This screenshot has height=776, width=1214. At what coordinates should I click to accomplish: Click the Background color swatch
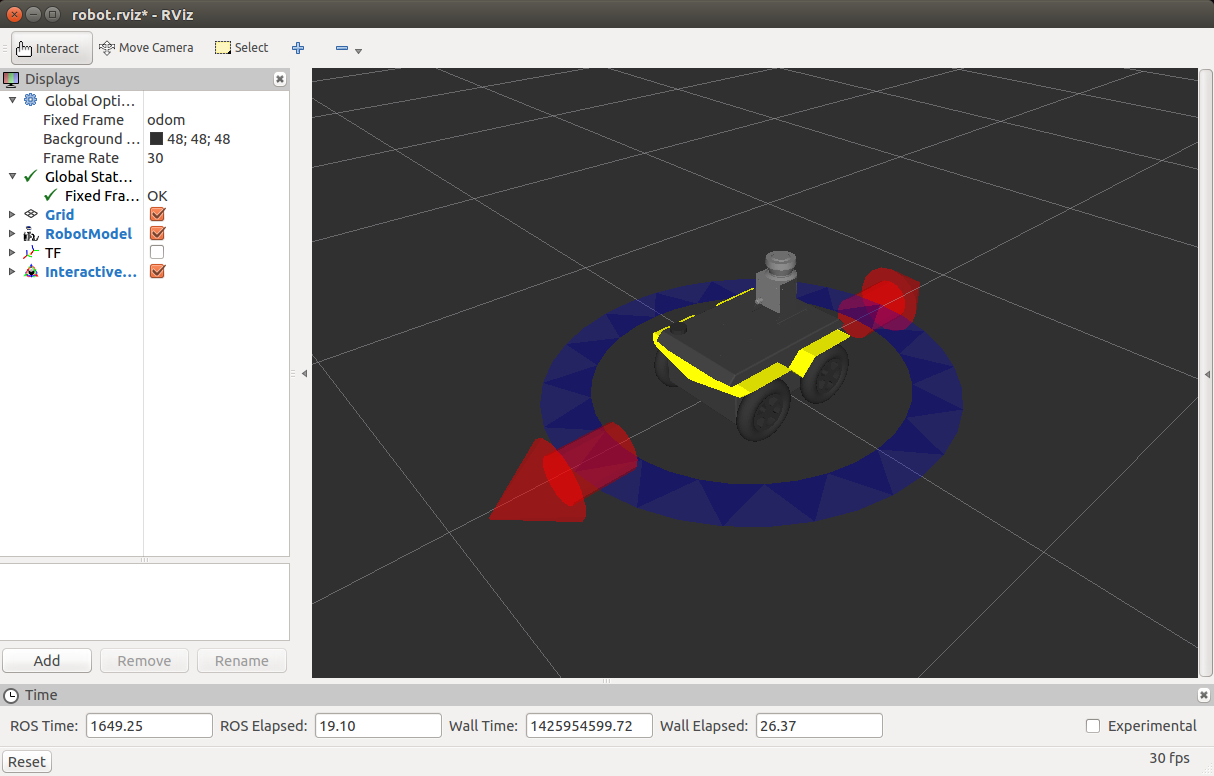[156, 139]
